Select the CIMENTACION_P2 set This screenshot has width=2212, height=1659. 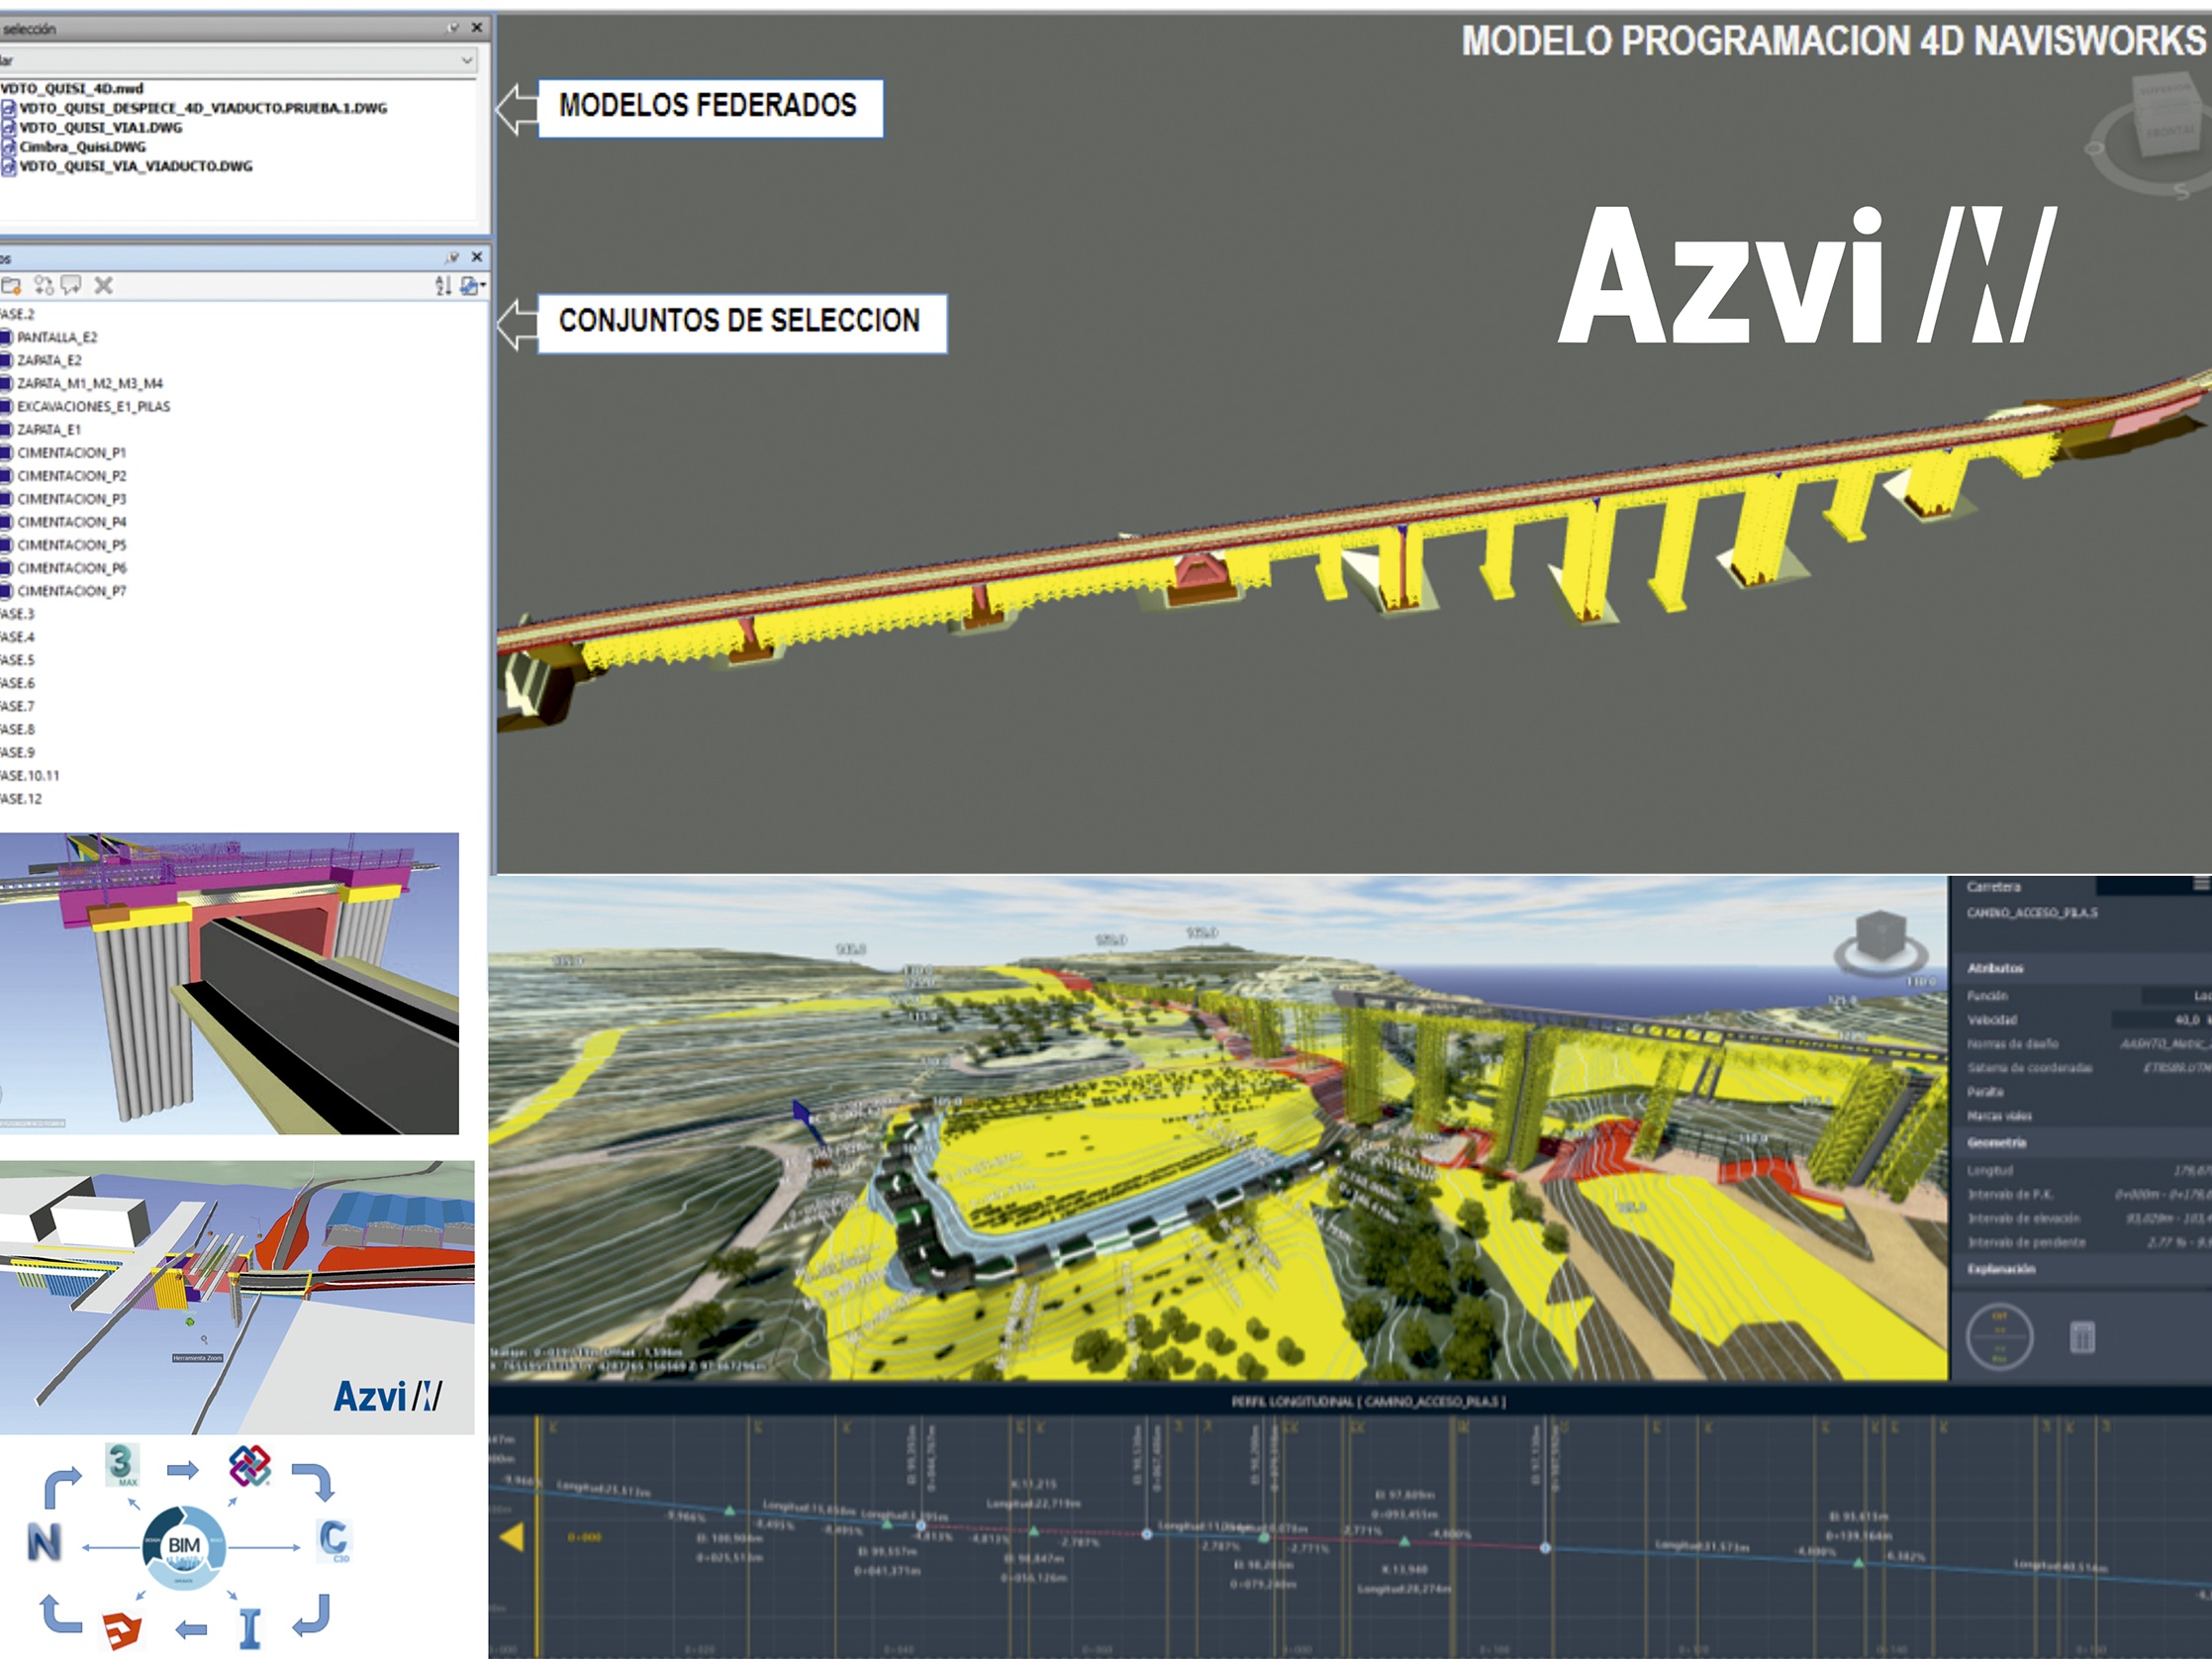click(72, 476)
